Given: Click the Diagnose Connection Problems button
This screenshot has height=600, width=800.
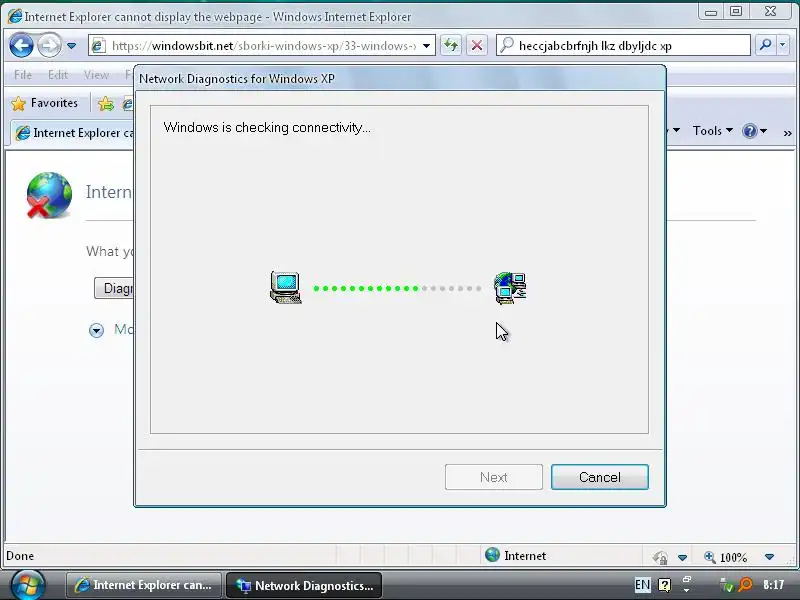Looking at the screenshot, I should 114,288.
